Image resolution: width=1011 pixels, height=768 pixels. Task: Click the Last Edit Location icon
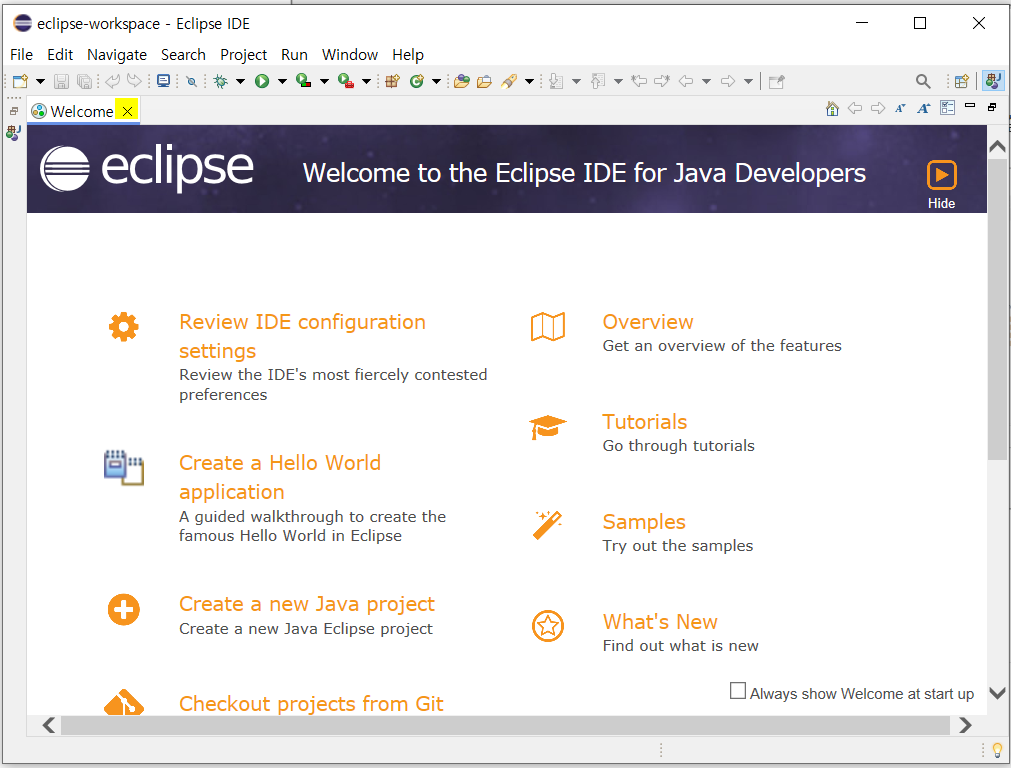(x=639, y=81)
